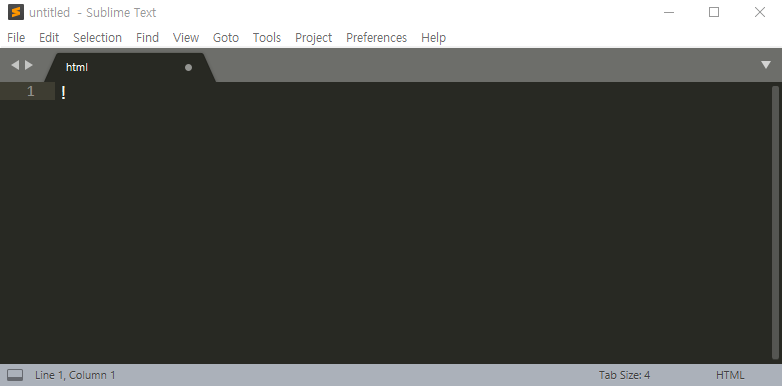Open the HTML syntax selector
This screenshot has width=782, height=386.
730,375
